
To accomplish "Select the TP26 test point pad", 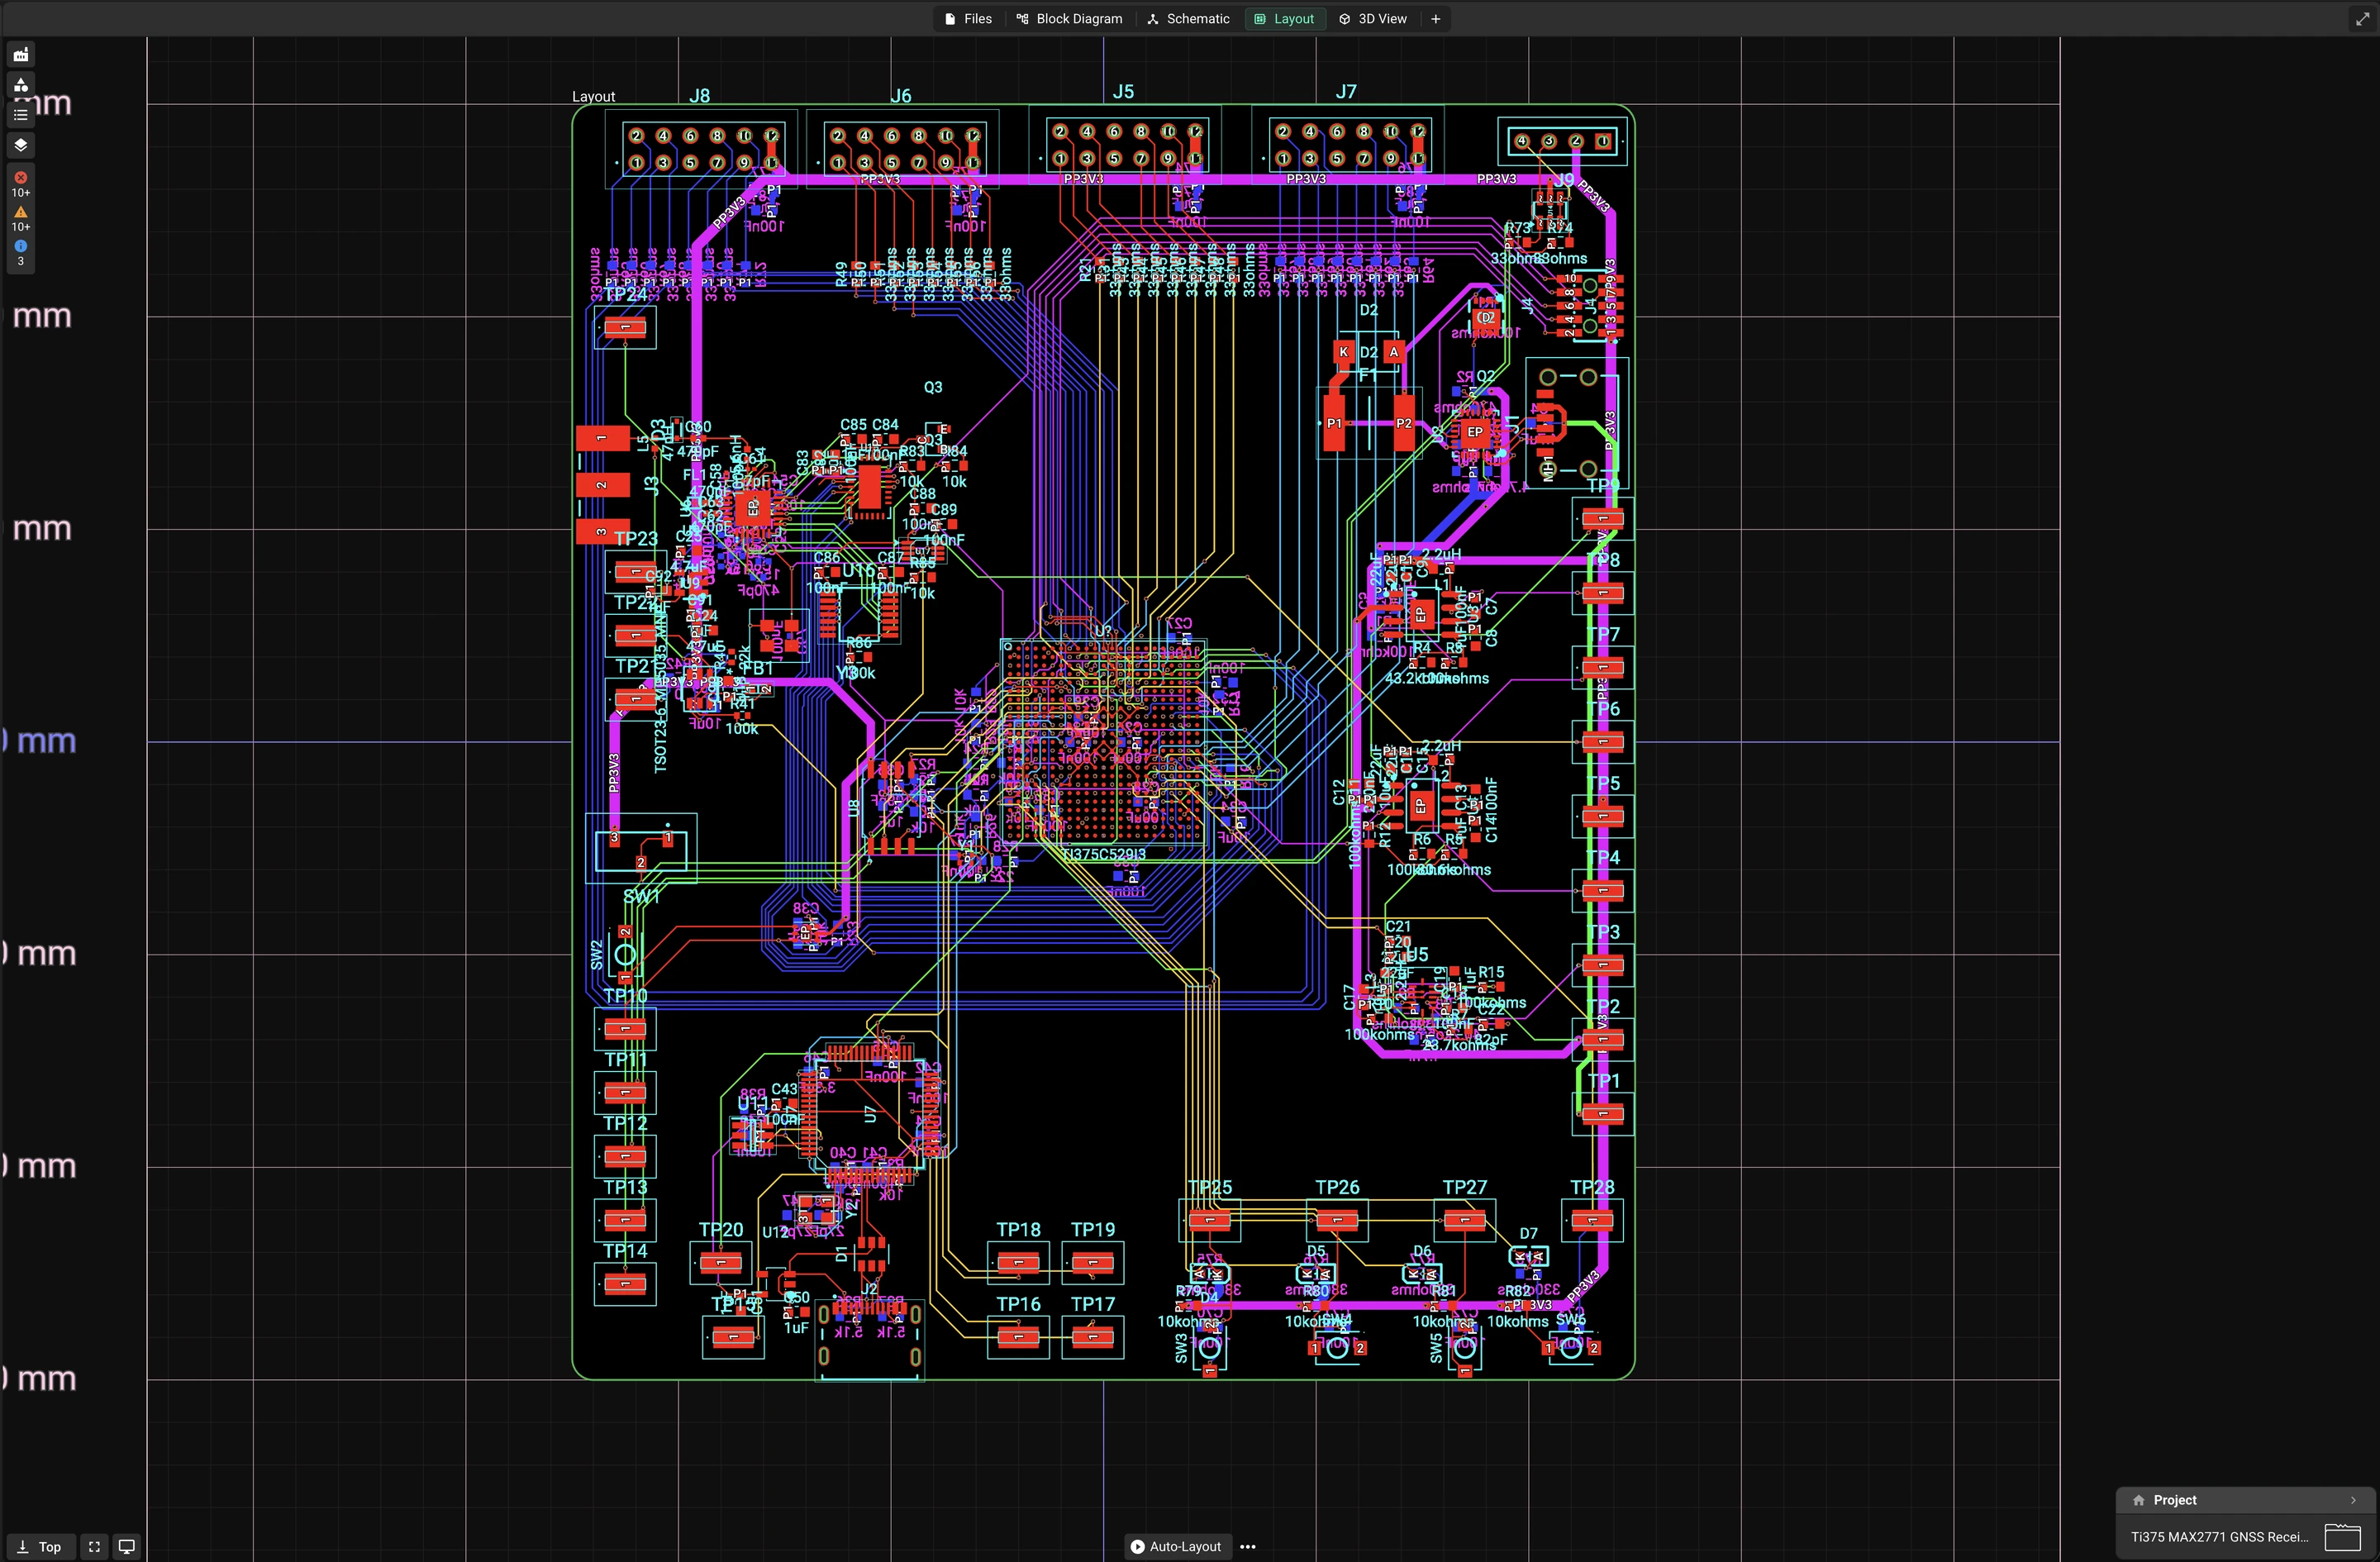I will [x=1337, y=1220].
